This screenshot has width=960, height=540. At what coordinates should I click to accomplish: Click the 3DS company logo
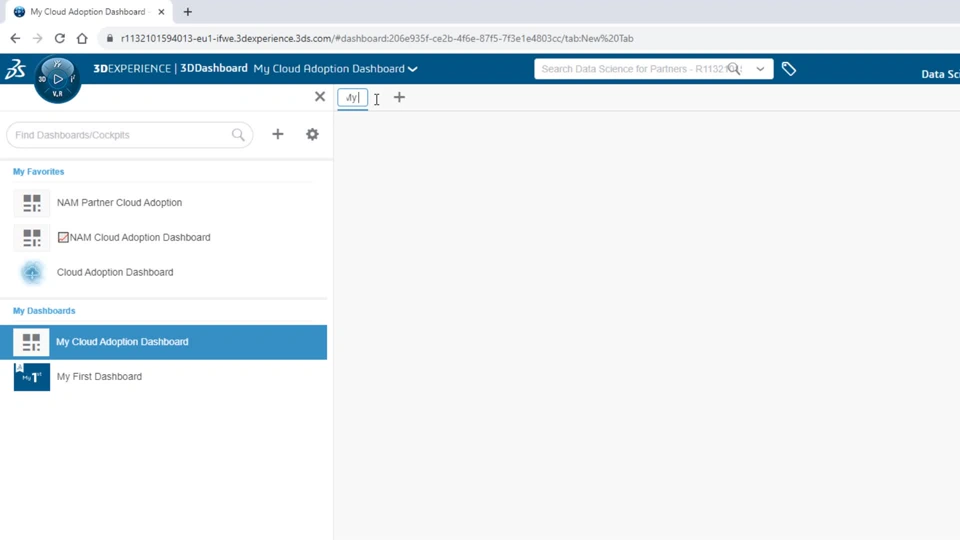coord(15,69)
